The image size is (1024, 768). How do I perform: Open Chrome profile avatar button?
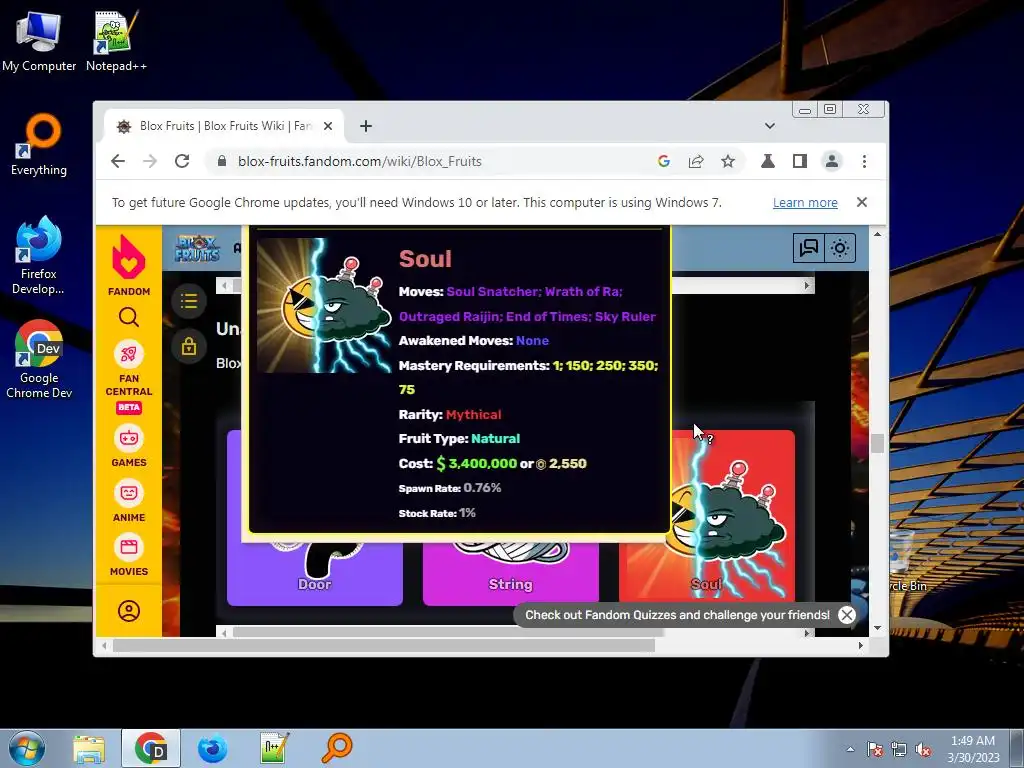[x=831, y=161]
